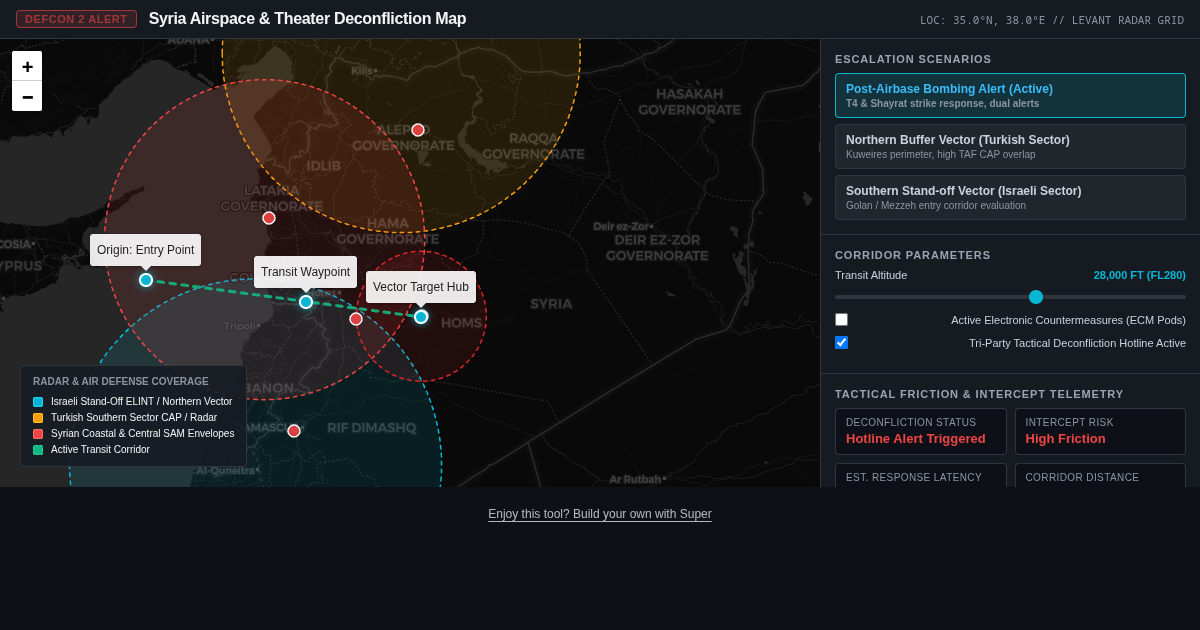Click the red marker near Latakia Governorate
1200x630 pixels.
point(269,218)
